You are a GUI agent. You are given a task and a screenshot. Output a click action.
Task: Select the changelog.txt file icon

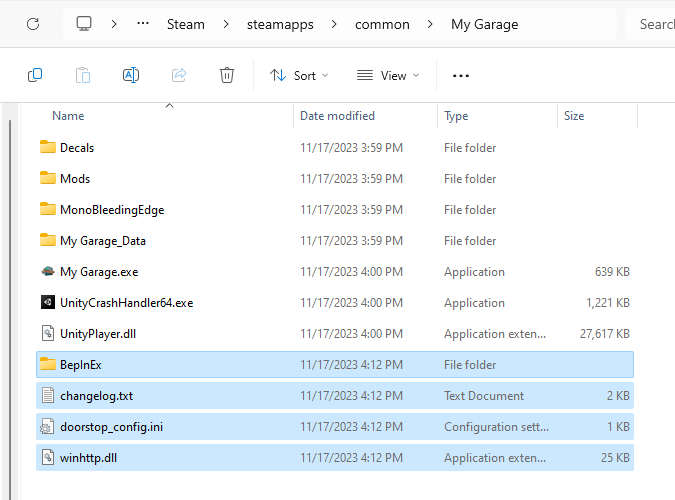[x=48, y=395]
